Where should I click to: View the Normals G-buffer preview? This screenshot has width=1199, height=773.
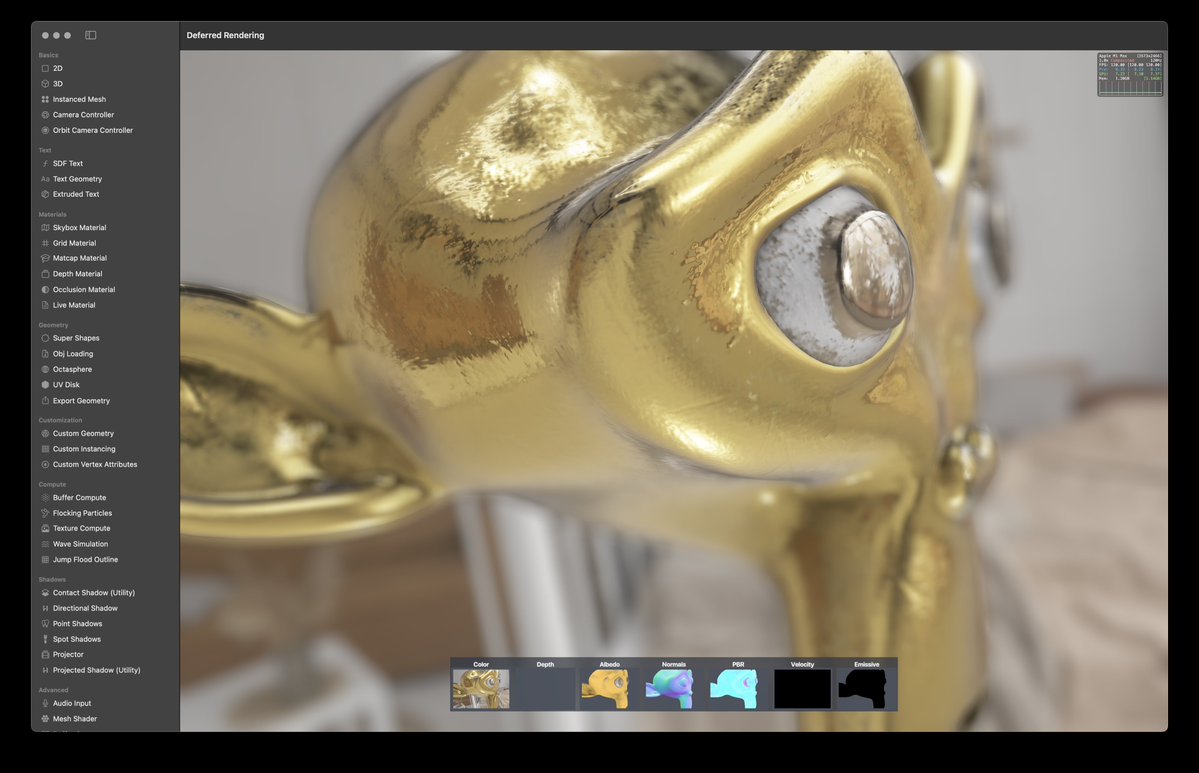coord(672,686)
